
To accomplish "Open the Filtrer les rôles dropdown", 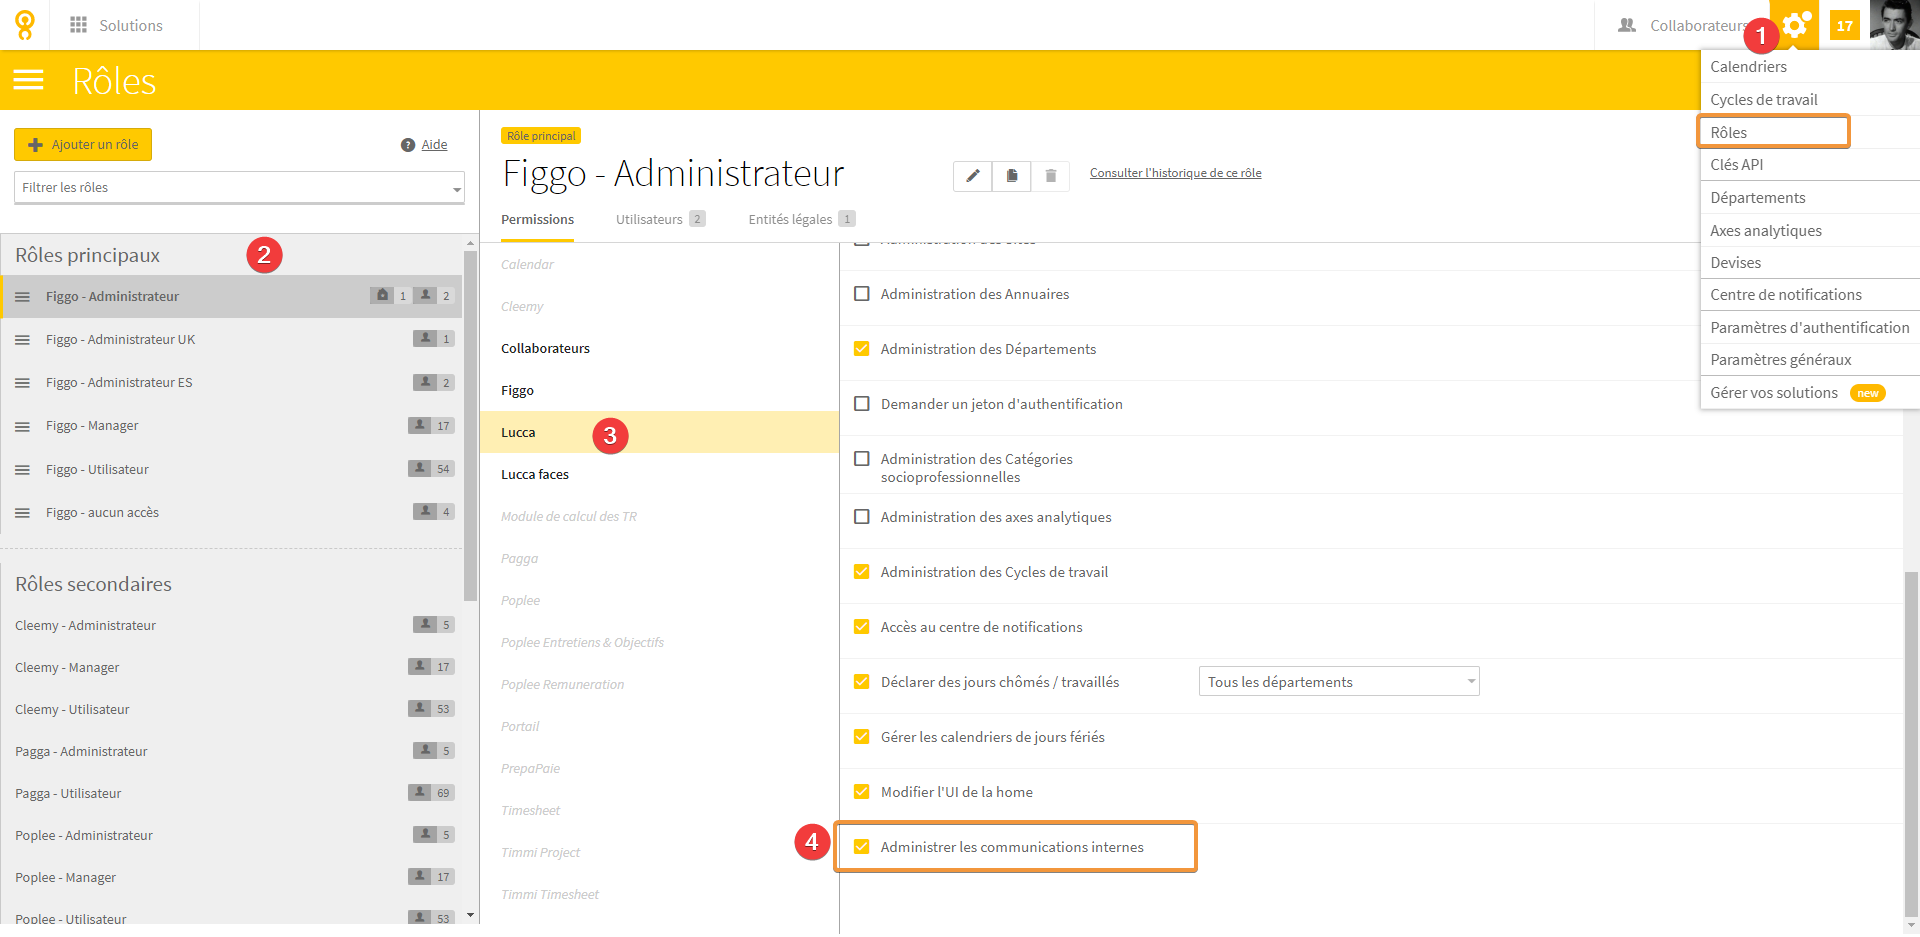I will (x=239, y=188).
